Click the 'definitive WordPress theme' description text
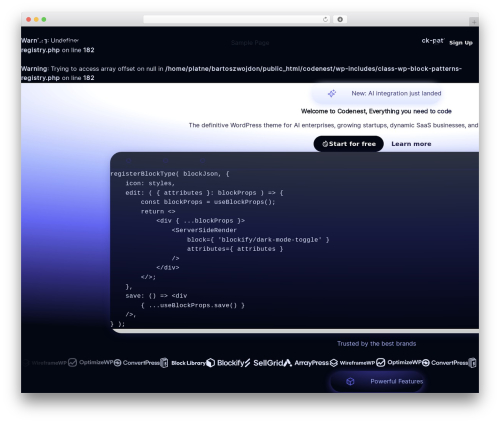 333,125
